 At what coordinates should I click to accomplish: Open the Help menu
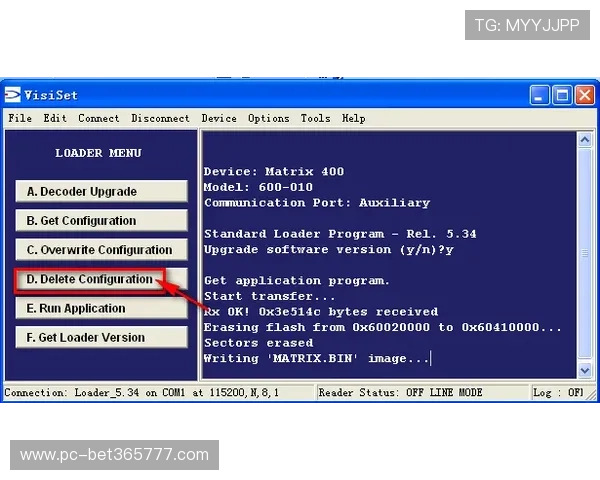[x=354, y=118]
